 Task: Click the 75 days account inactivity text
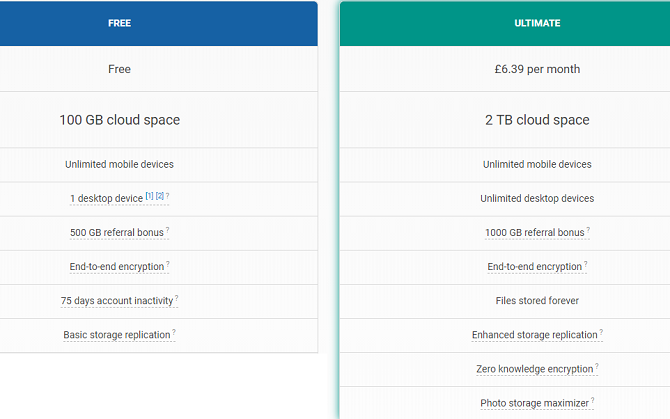pos(116,302)
